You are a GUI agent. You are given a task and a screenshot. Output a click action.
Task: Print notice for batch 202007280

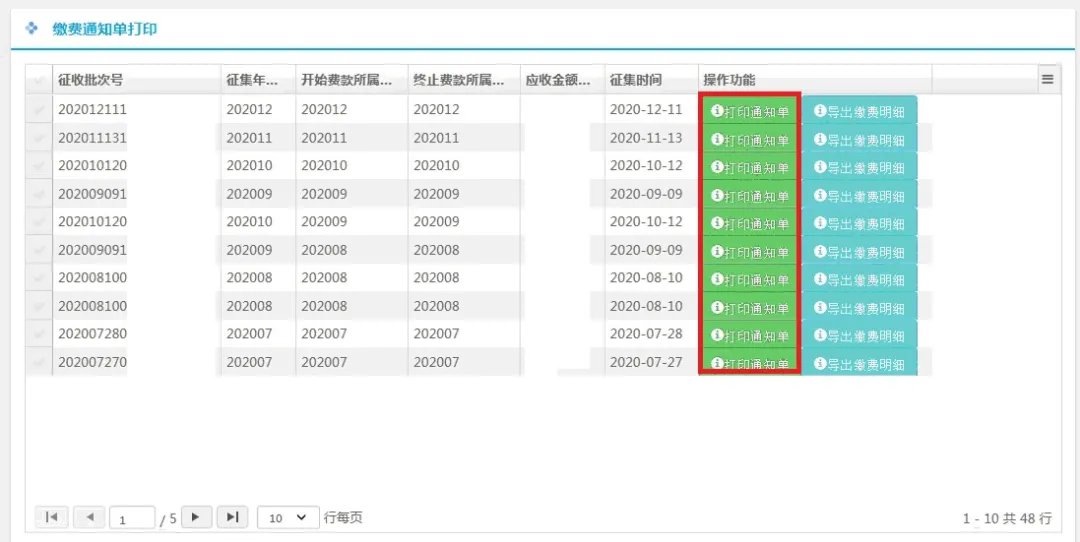[749, 335]
